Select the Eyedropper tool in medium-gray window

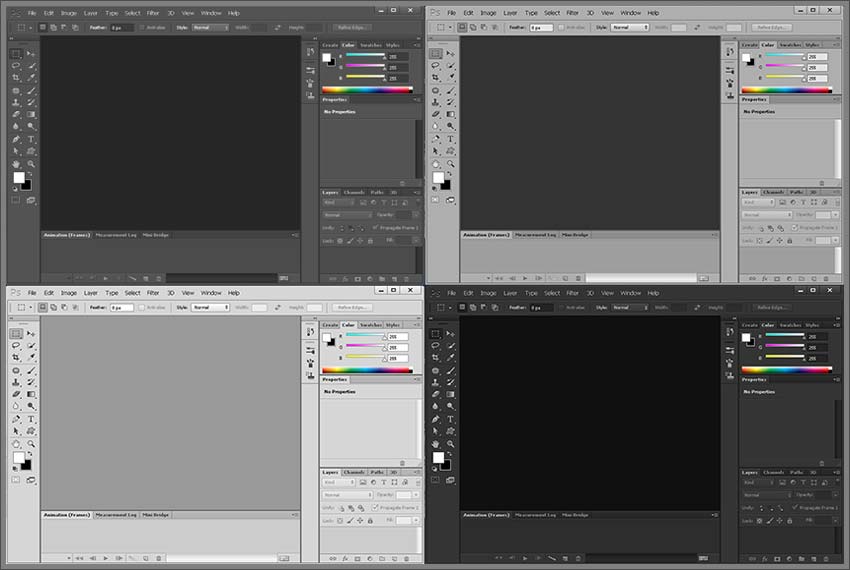pos(450,78)
